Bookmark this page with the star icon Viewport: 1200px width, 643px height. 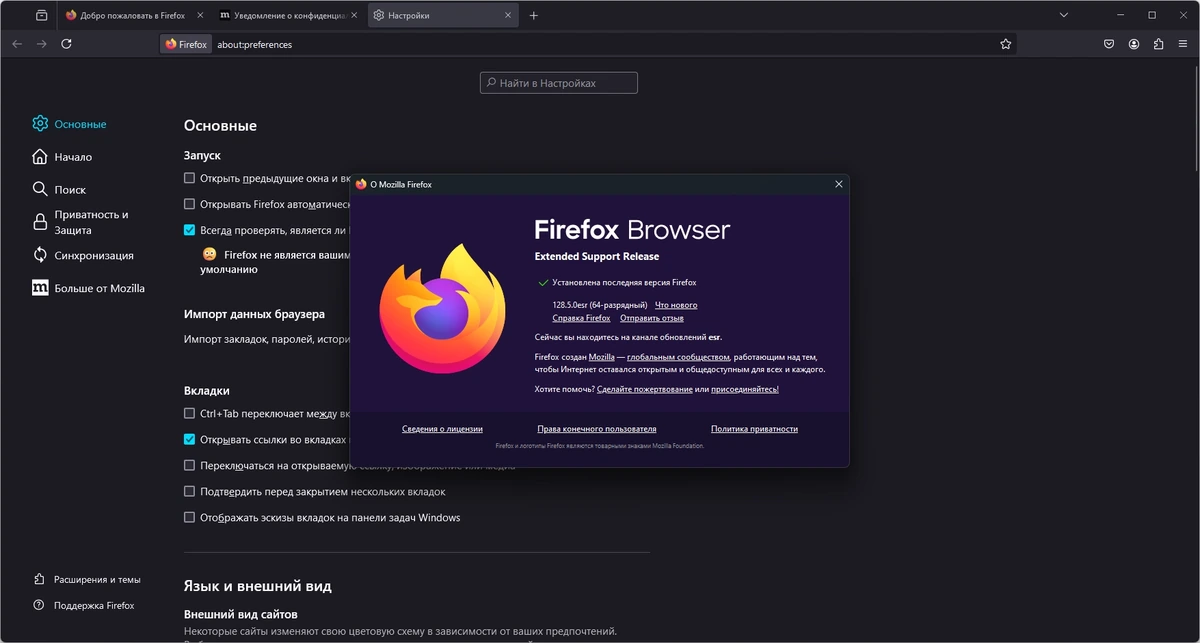tap(1006, 44)
